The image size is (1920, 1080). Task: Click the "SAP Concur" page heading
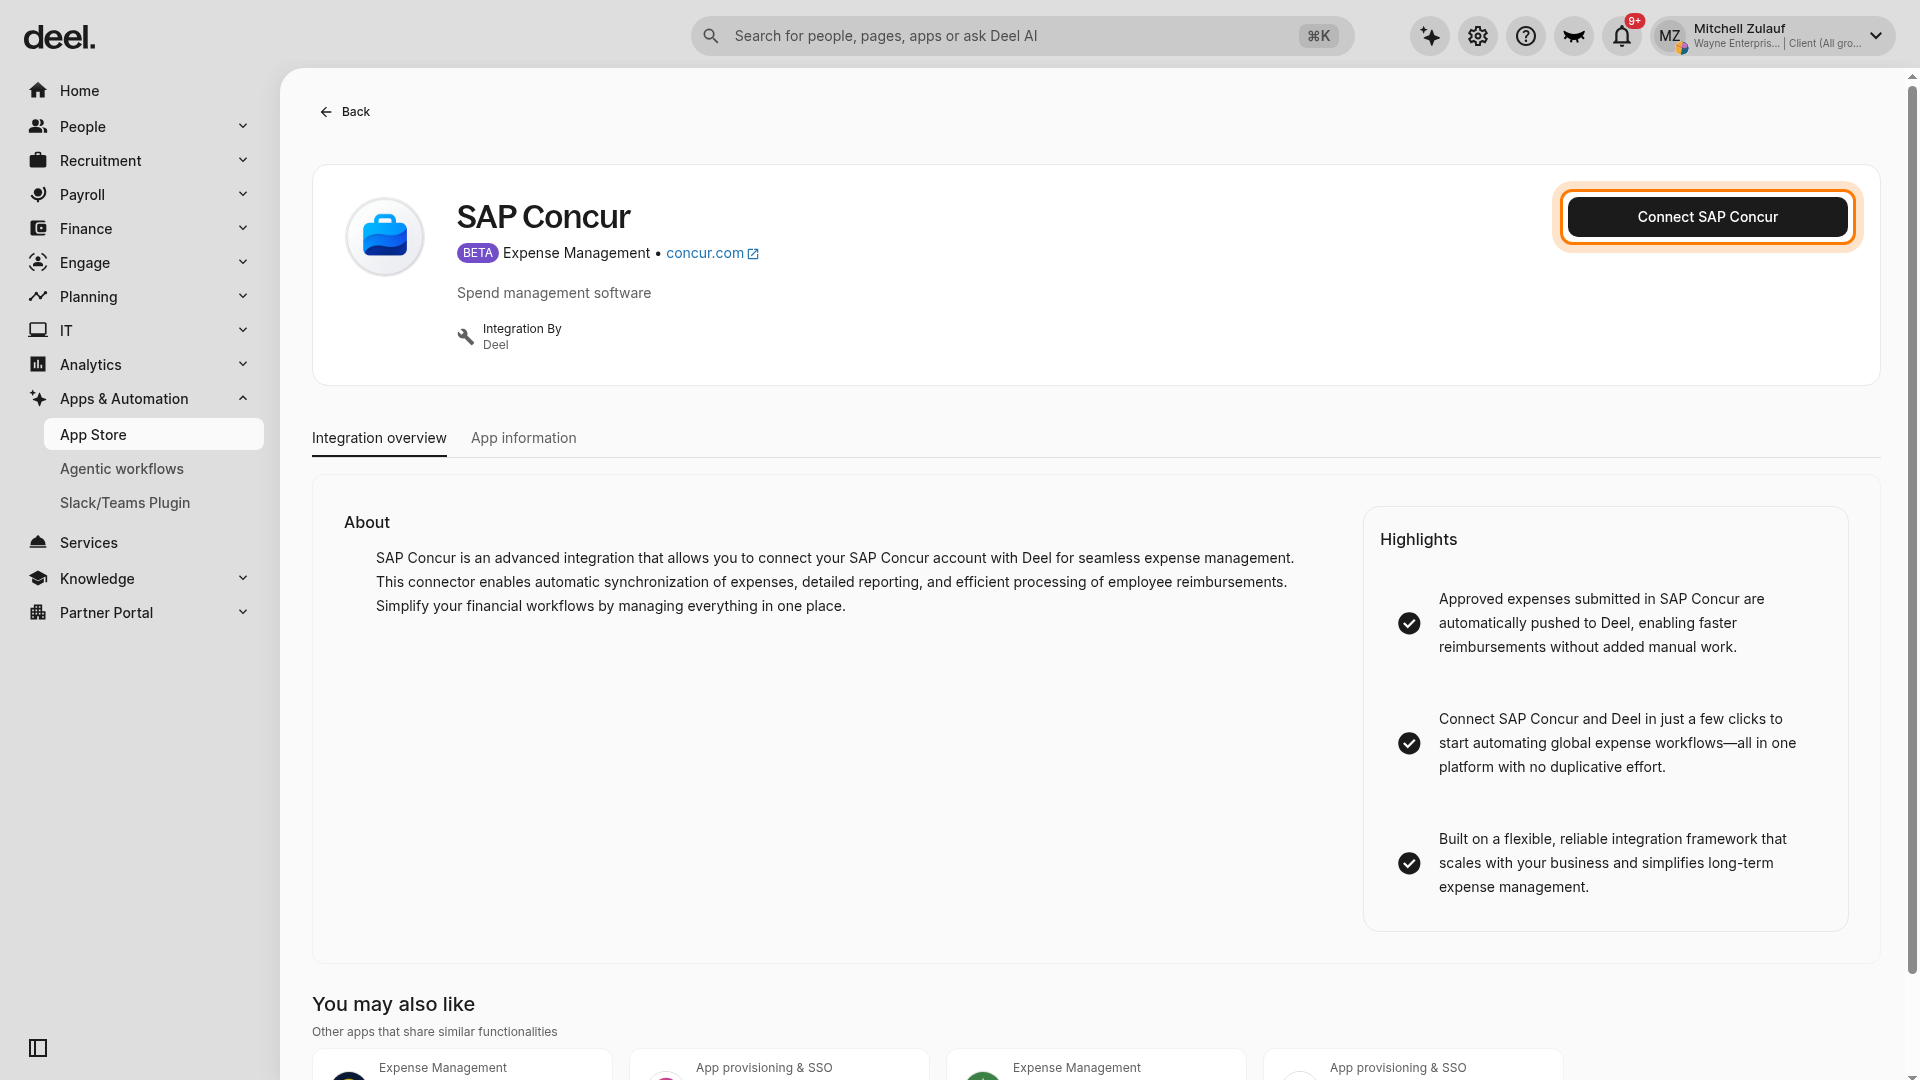coord(543,217)
